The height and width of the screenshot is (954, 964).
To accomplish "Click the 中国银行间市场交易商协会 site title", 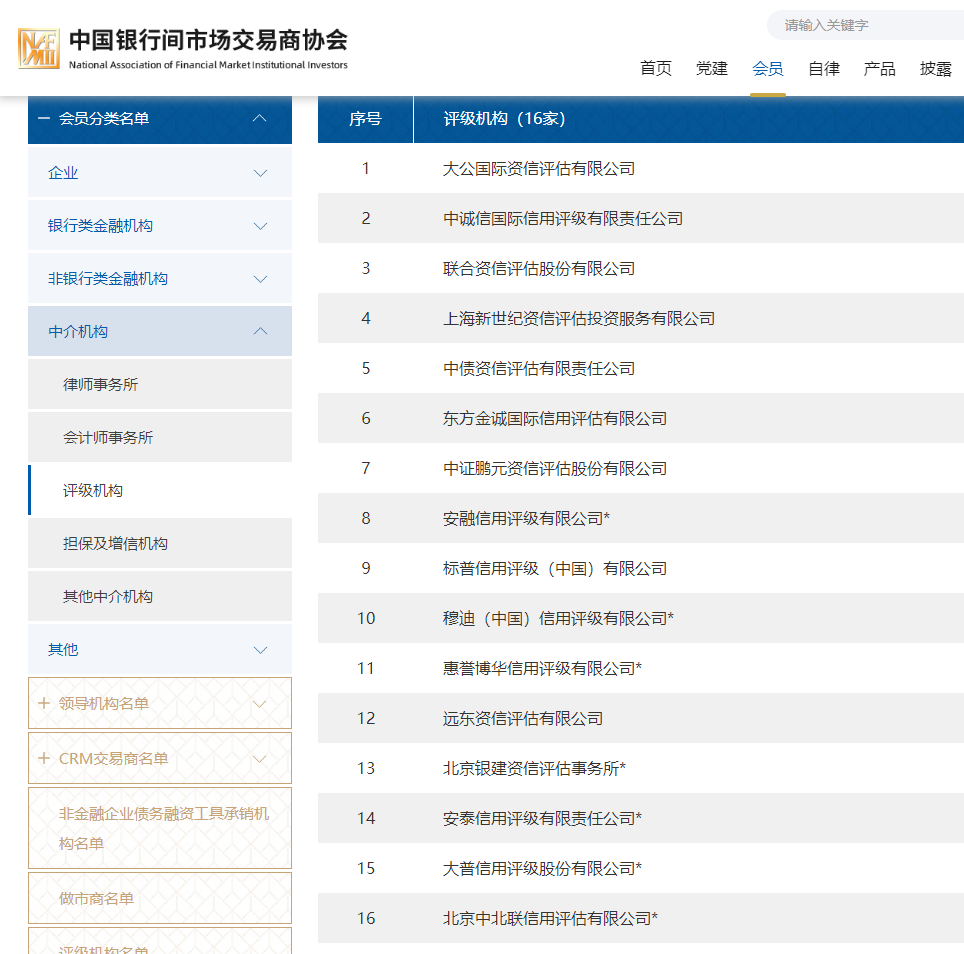I will (x=208, y=40).
